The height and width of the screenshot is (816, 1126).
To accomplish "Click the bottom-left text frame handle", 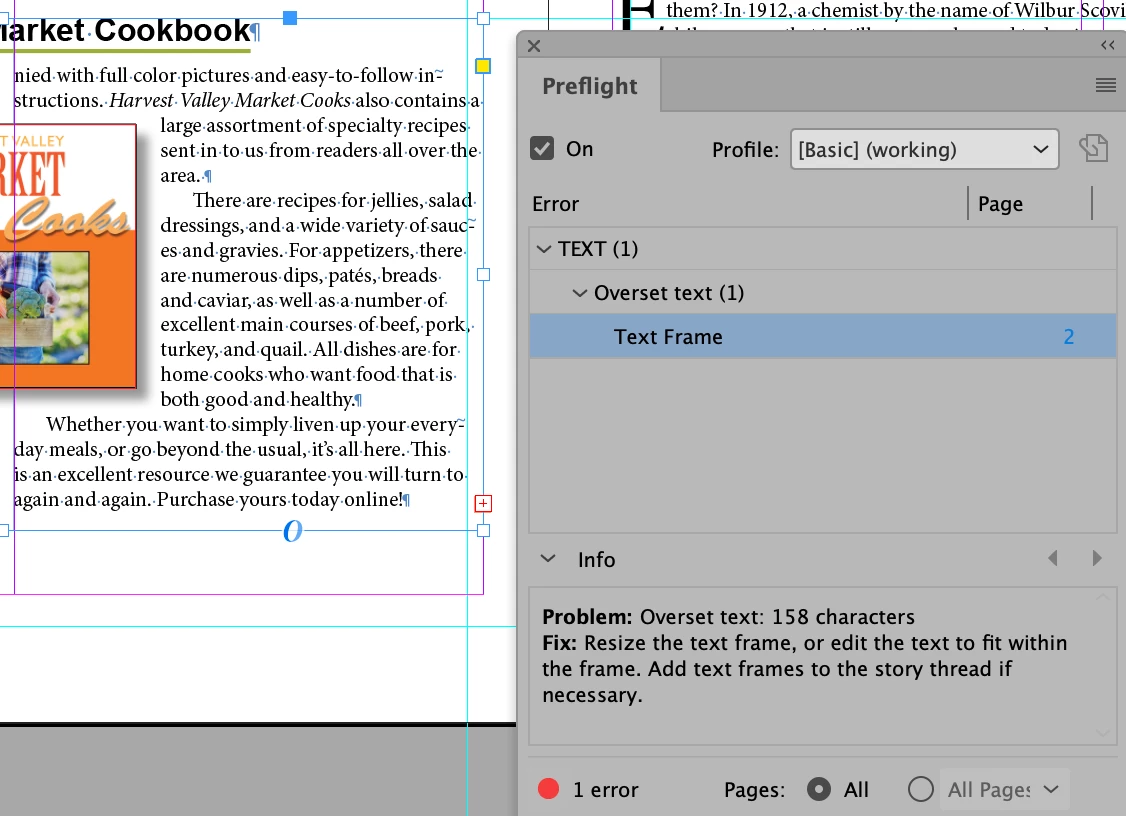I will click(x=4, y=531).
